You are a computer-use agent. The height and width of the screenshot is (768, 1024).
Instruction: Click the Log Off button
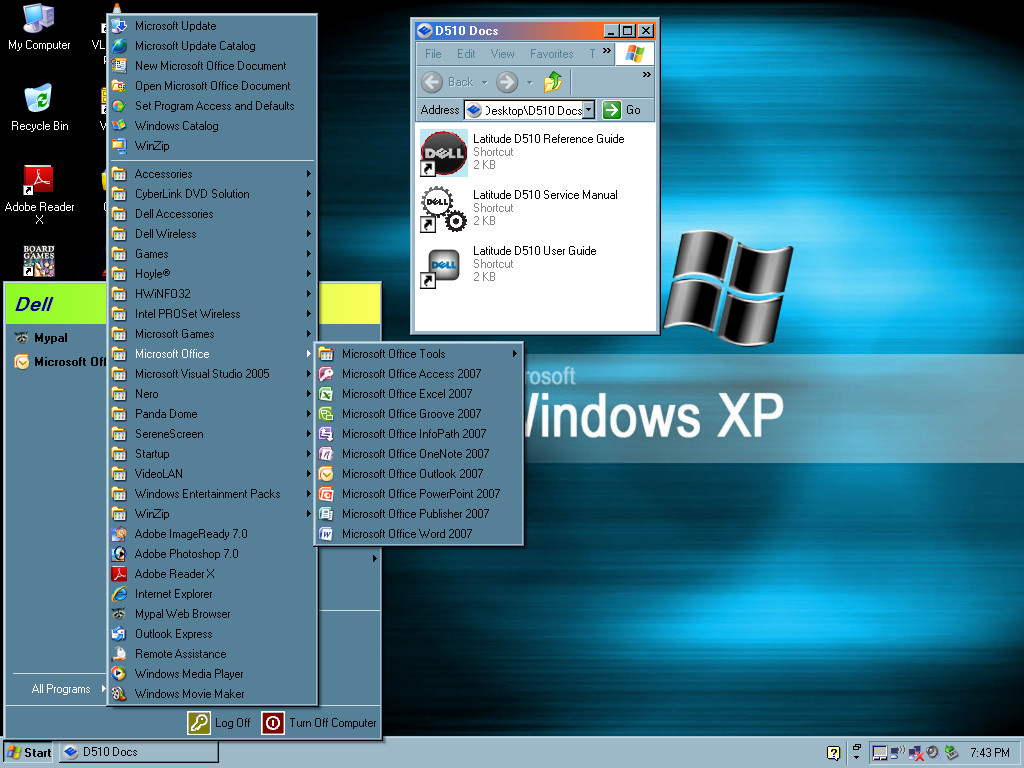[x=219, y=723]
